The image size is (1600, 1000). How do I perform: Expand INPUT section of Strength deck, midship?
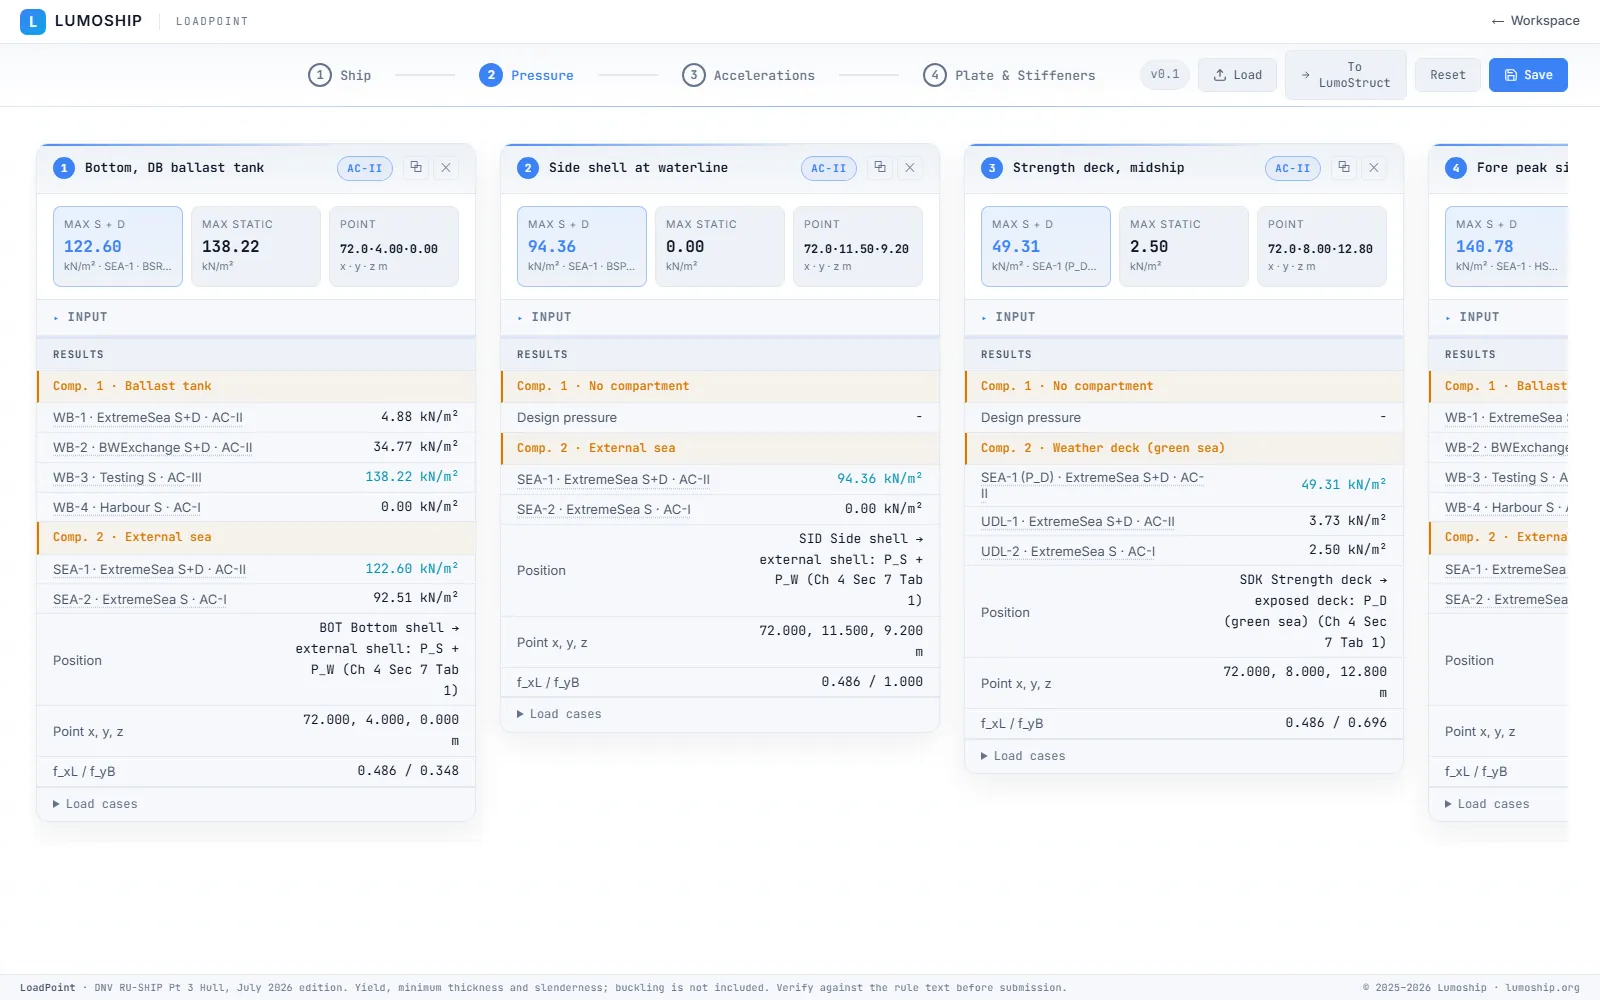[1184, 317]
